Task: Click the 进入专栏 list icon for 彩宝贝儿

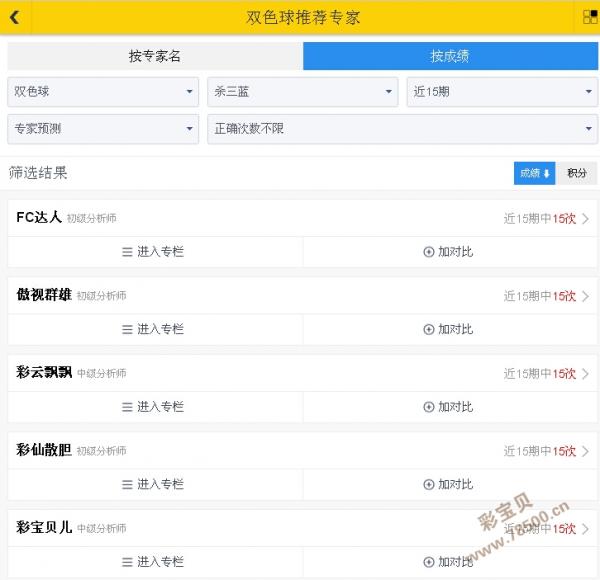Action: [x=127, y=562]
